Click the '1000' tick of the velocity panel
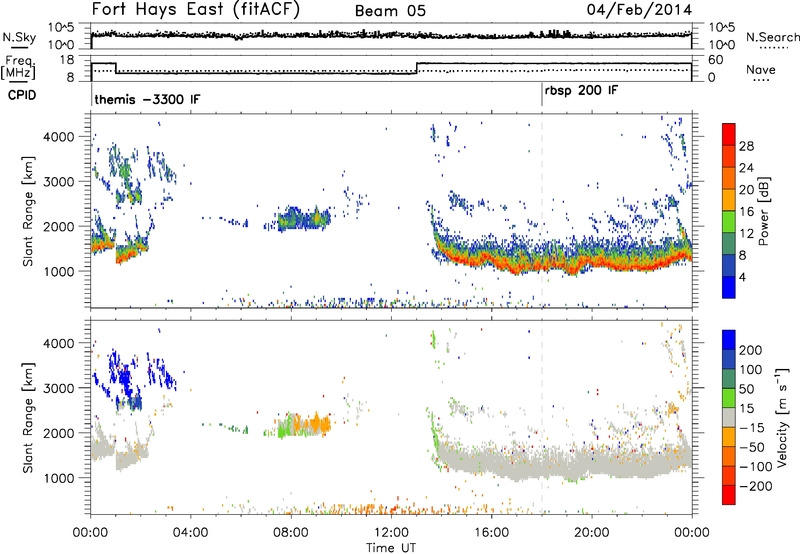The image size is (800, 554). pos(59,478)
